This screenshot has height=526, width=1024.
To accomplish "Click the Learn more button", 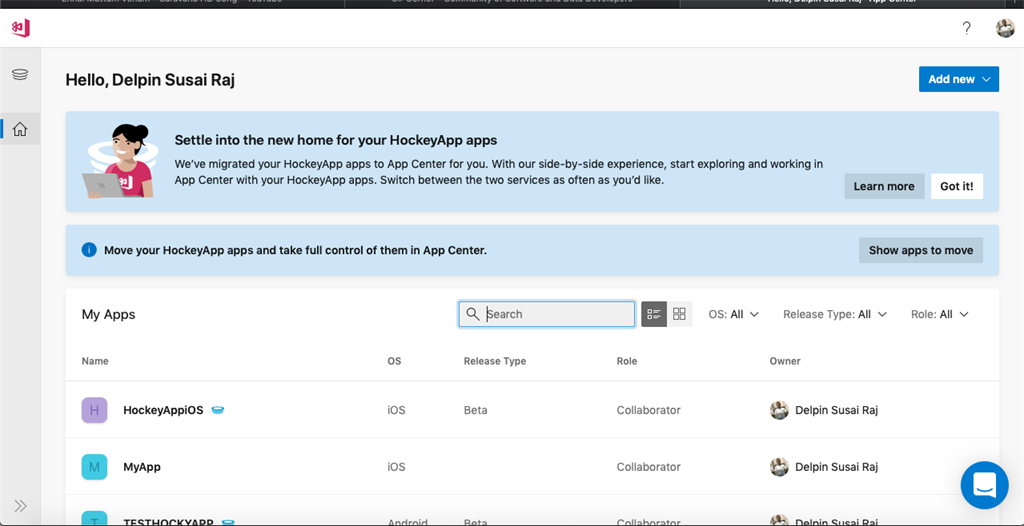I will pos(884,186).
